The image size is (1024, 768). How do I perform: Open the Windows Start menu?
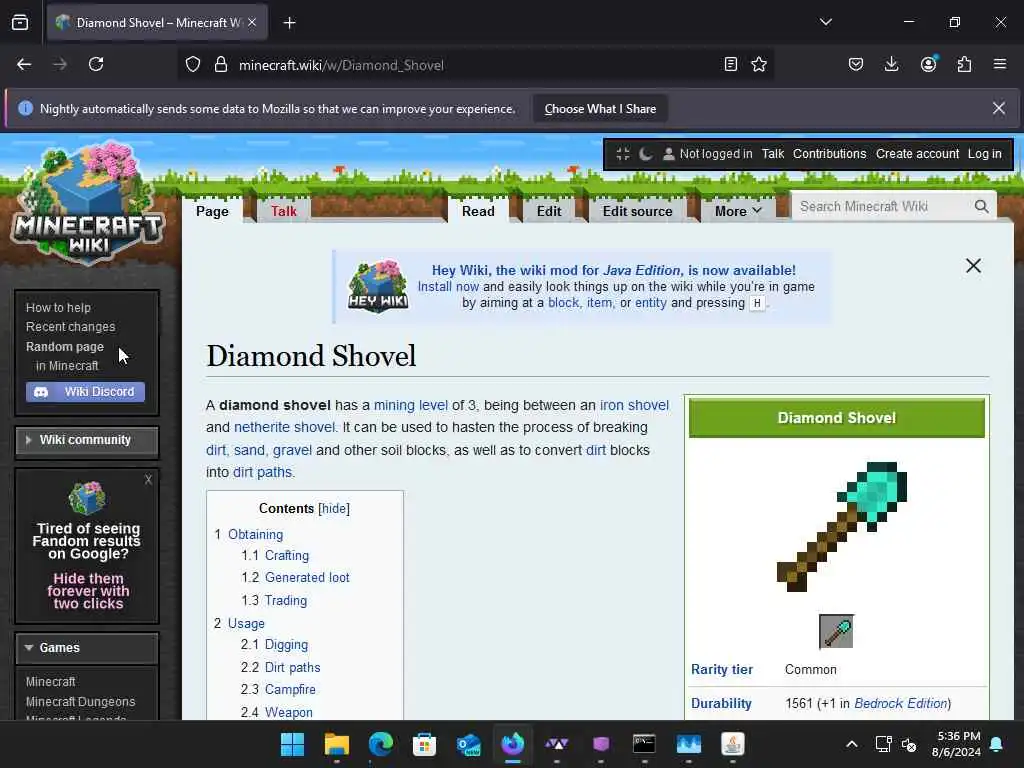tap(292, 744)
